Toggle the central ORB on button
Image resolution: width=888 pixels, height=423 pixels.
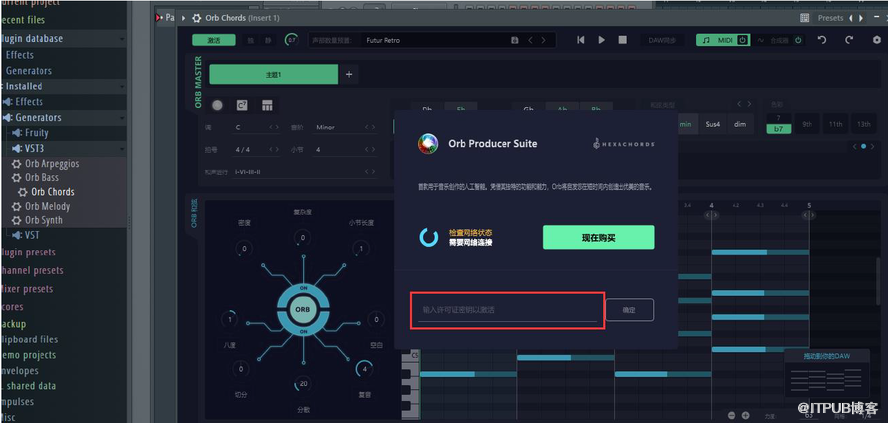coord(302,310)
